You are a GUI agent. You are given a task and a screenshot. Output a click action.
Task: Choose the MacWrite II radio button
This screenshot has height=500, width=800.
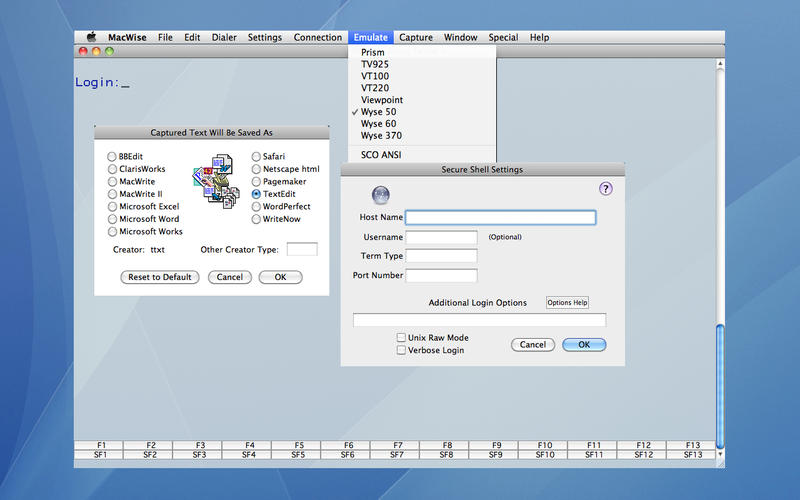pyautogui.click(x=112, y=194)
